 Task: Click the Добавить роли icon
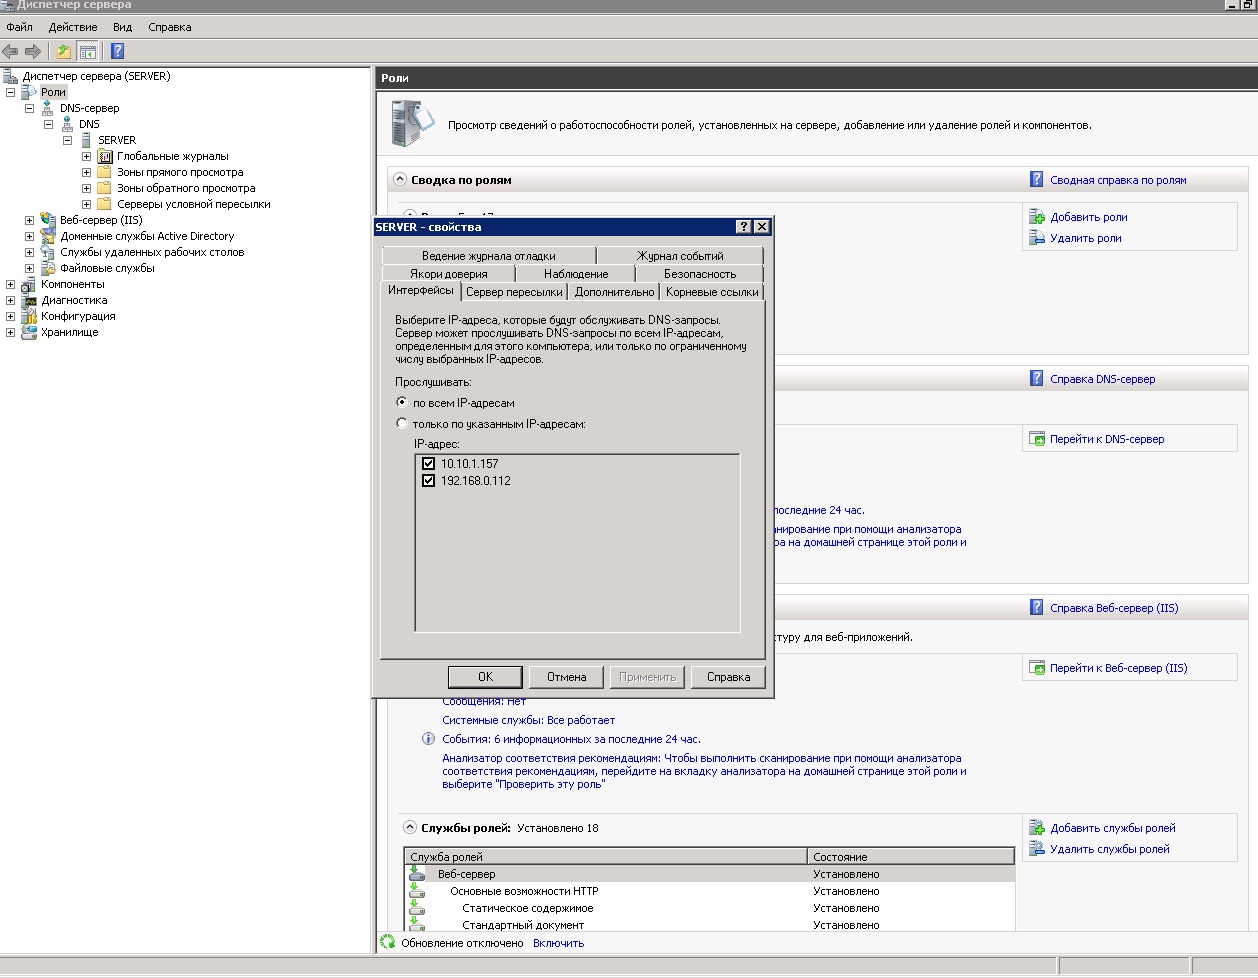pyautogui.click(x=1037, y=217)
